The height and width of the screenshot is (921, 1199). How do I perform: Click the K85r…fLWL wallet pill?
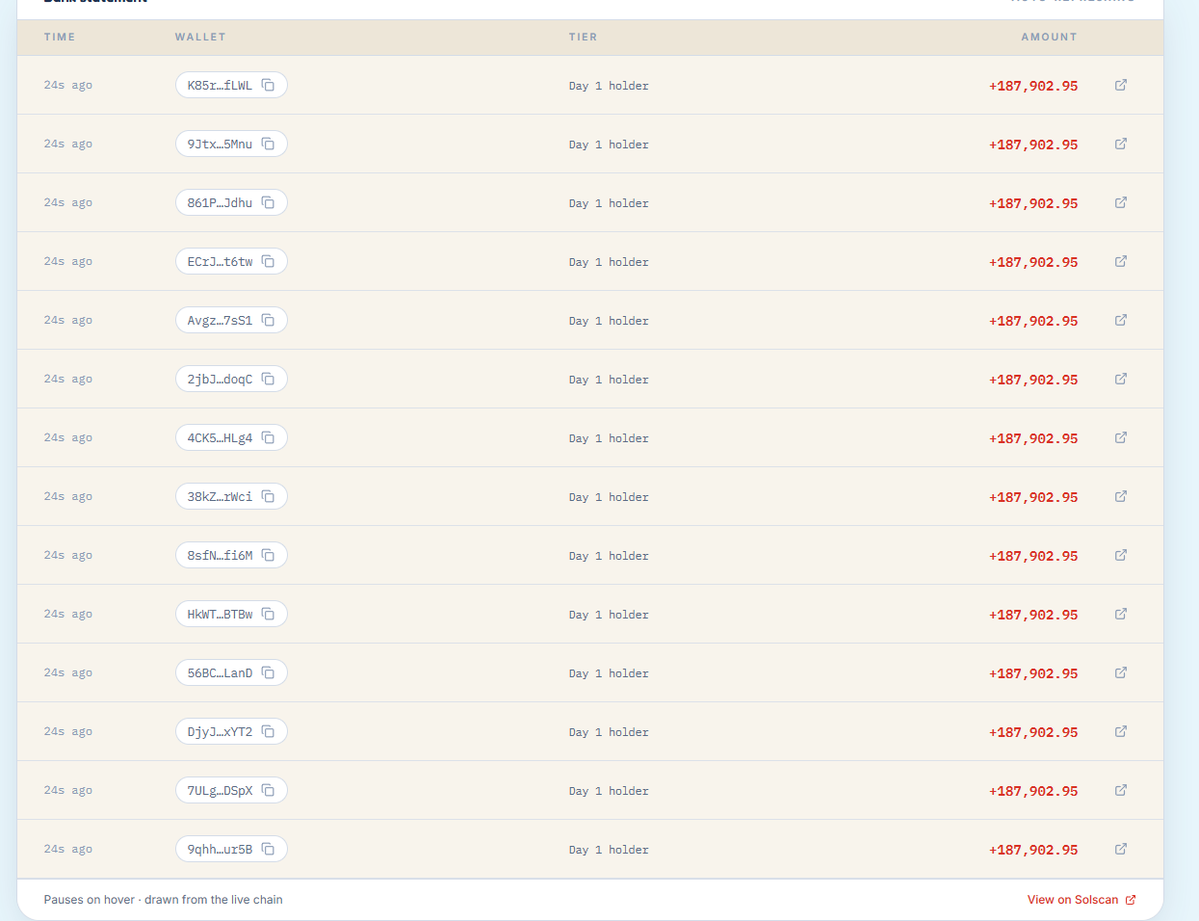231,85
